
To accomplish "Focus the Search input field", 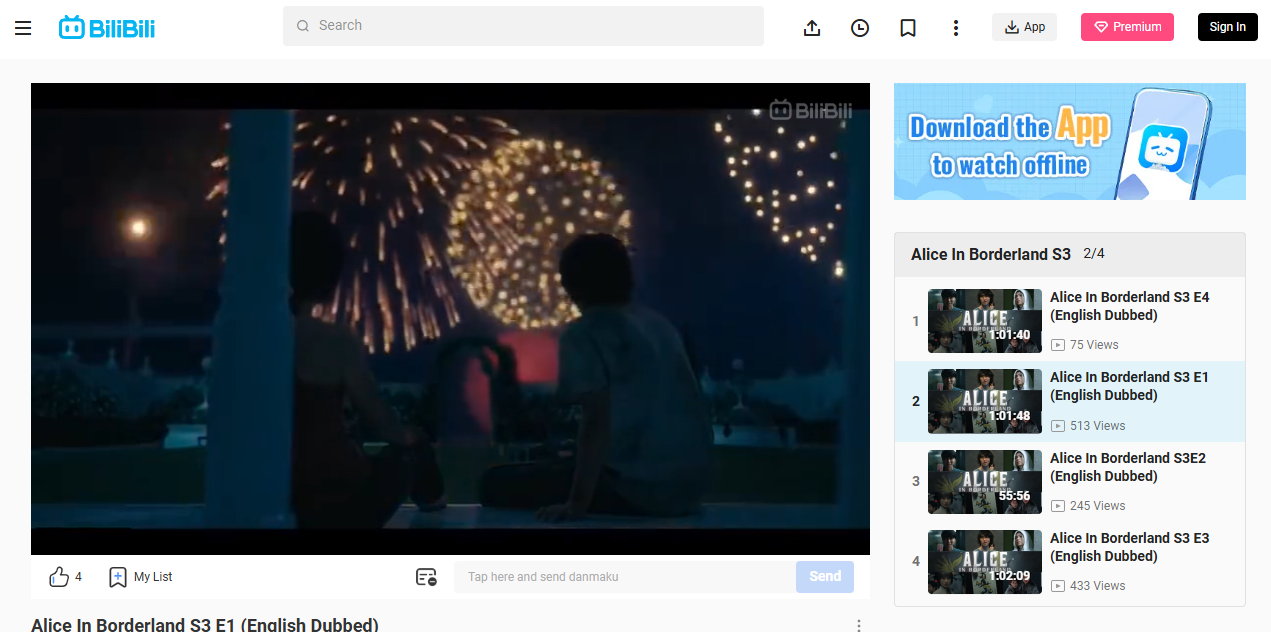I will click(523, 26).
